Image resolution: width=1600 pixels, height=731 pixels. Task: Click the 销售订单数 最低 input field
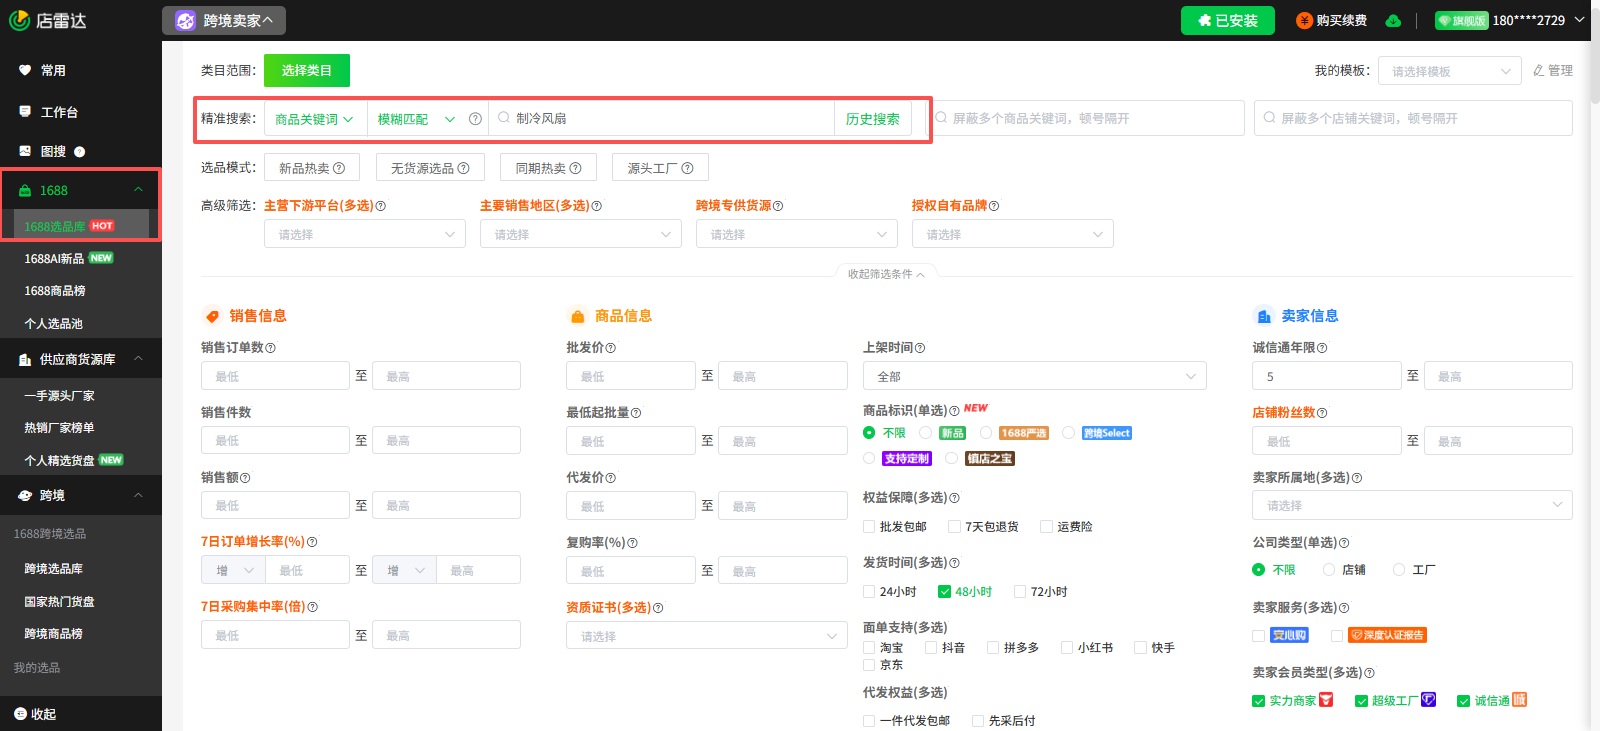[275, 376]
